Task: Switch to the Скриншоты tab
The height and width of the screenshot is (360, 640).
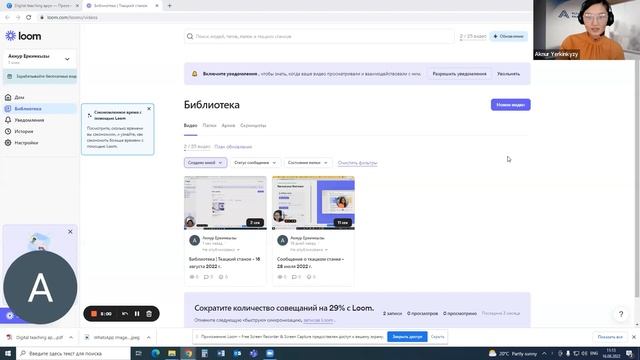Action: pos(253,125)
